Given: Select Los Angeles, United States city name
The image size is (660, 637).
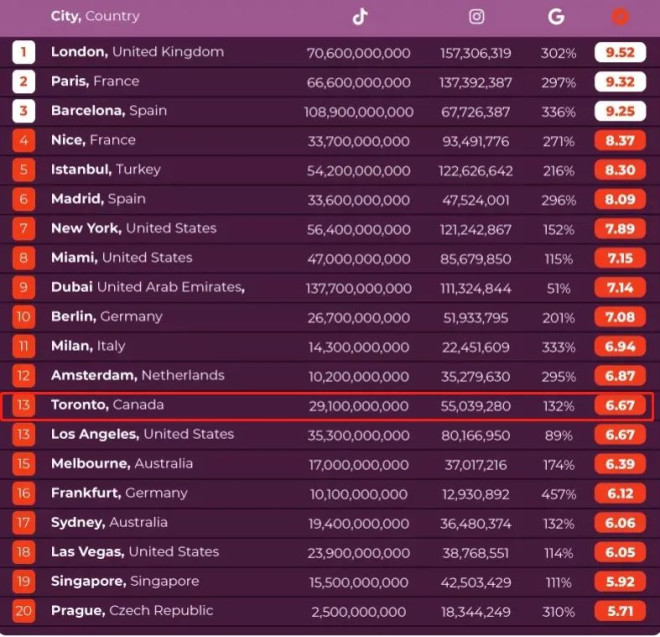Looking at the screenshot, I should [142, 435].
